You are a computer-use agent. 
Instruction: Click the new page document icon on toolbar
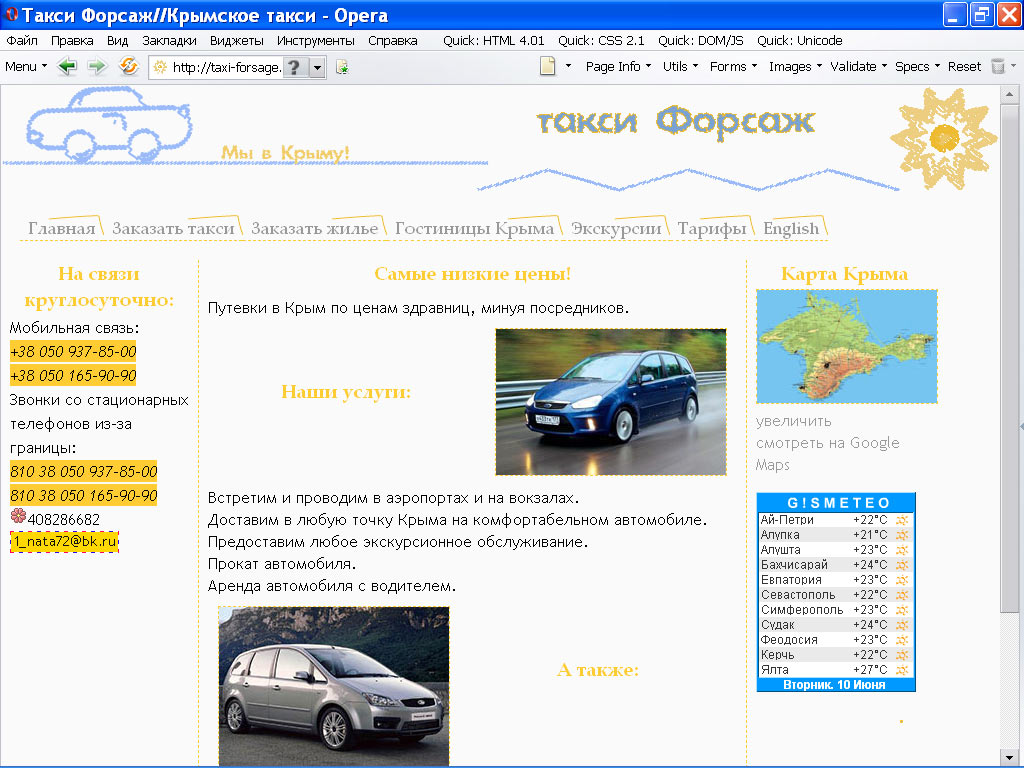550,65
